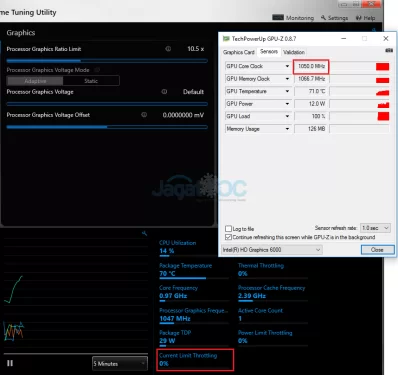Click the Graphics section heading
The height and width of the screenshot is (375, 398).
pos(21,33)
